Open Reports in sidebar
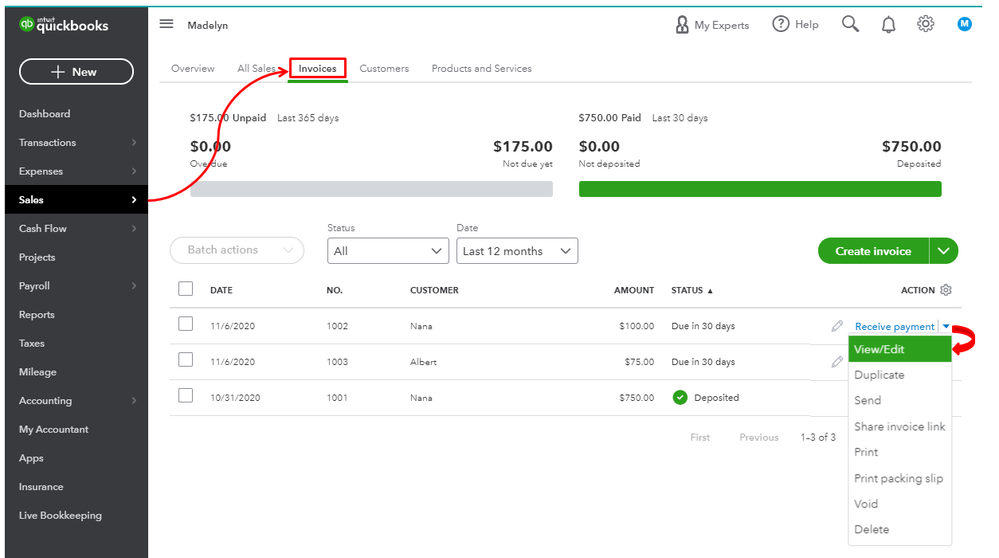 [36, 315]
